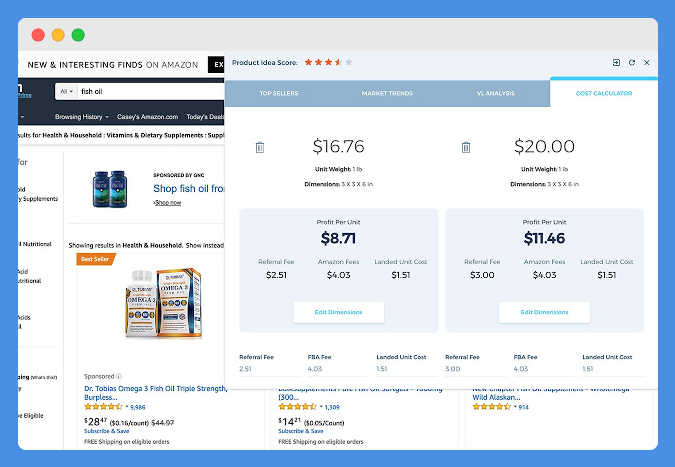This screenshot has height=467, width=675.
Task: Edit Landed Unit Cost field under $16.76
Action: point(407,369)
